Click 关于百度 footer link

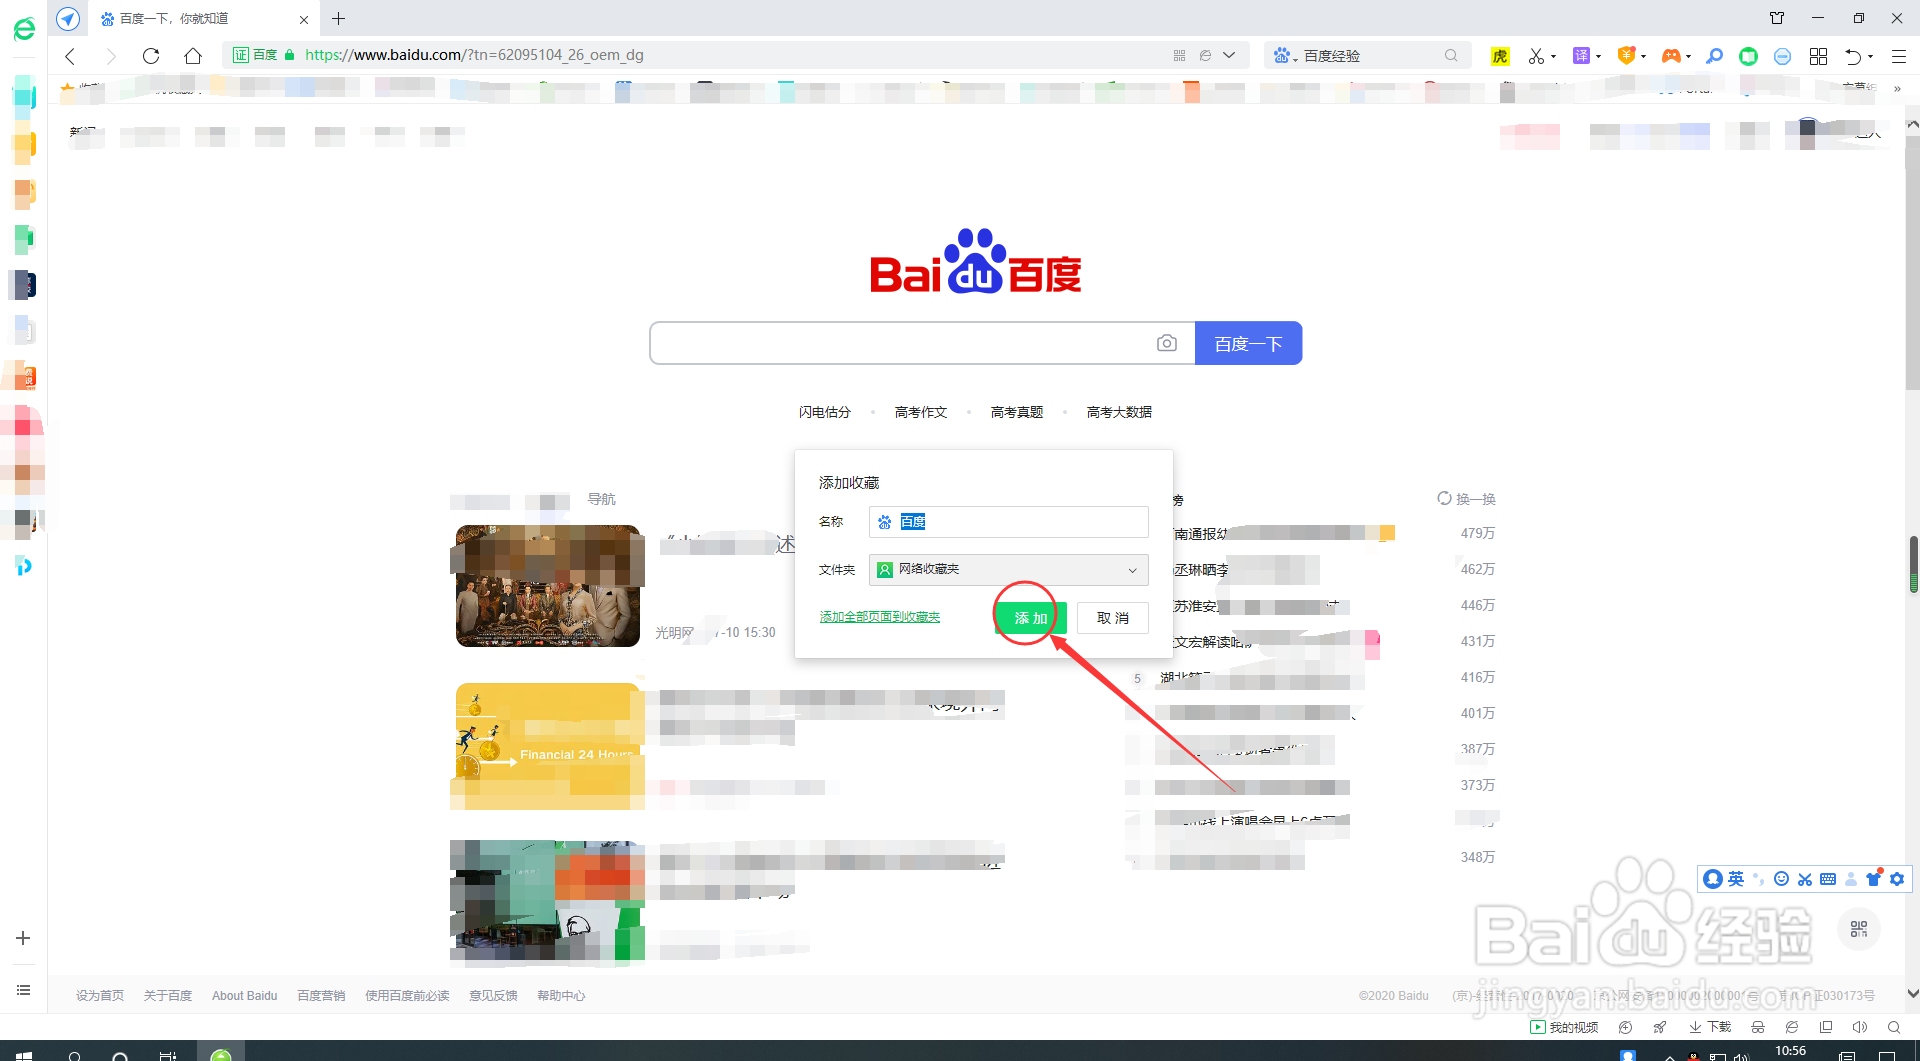pos(168,995)
